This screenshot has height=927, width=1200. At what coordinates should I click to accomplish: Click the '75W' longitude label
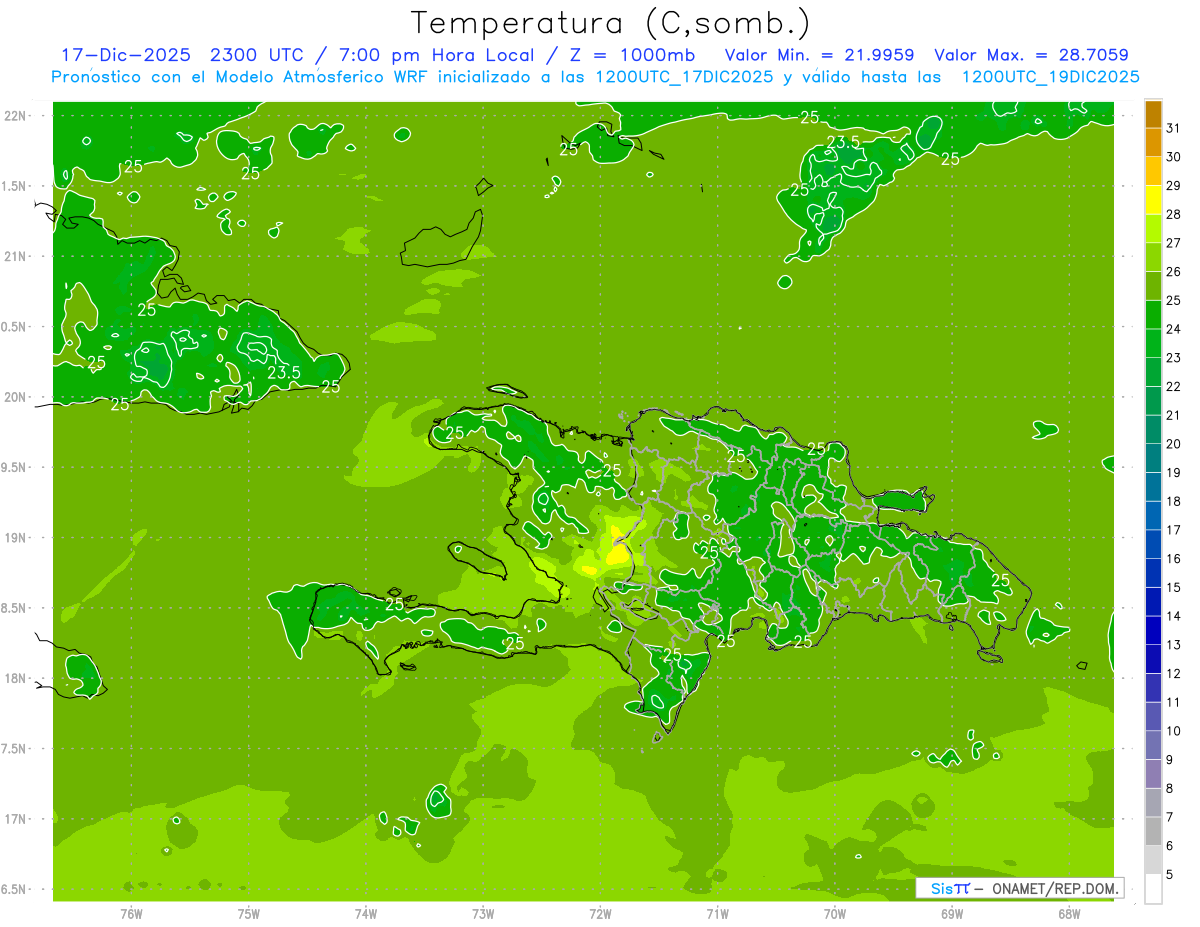tap(249, 914)
